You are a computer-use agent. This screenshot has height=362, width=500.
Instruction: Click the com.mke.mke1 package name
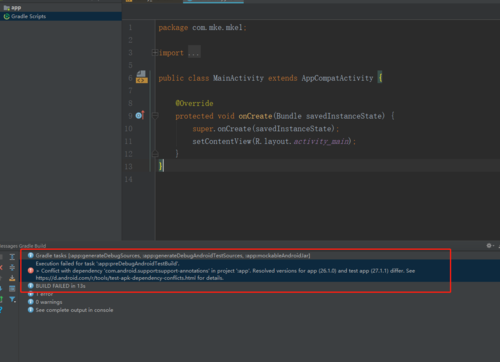pyautogui.click(x=217, y=27)
